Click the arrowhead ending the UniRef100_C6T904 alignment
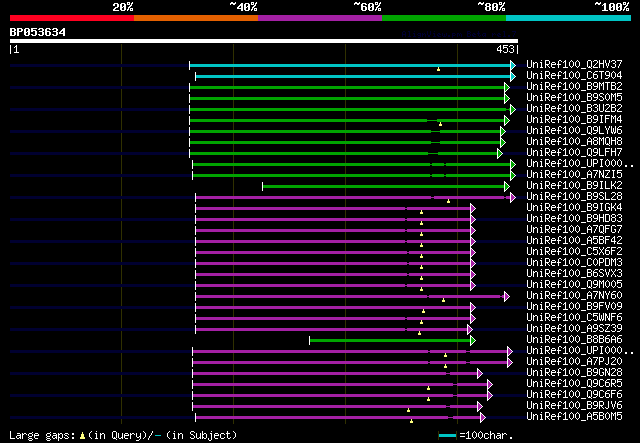 (x=513, y=76)
